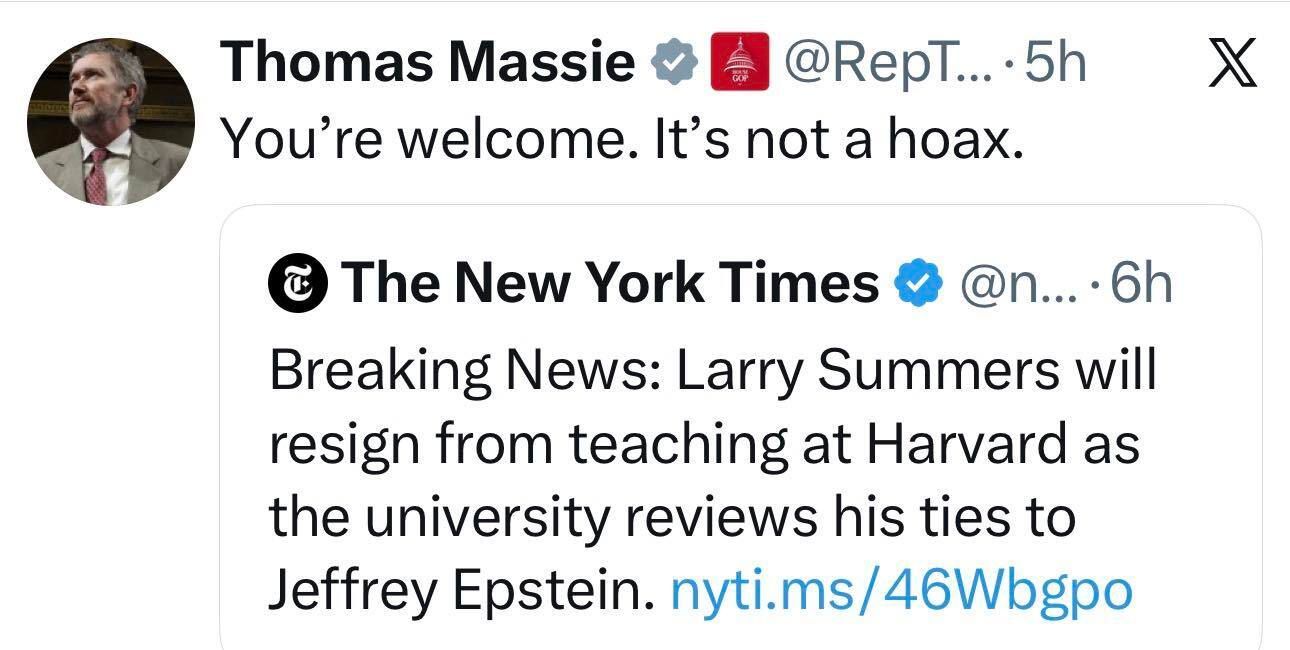This screenshot has height=650, width=1290.
Task: Open the Thomas Massie display name
Action: (x=428, y=64)
